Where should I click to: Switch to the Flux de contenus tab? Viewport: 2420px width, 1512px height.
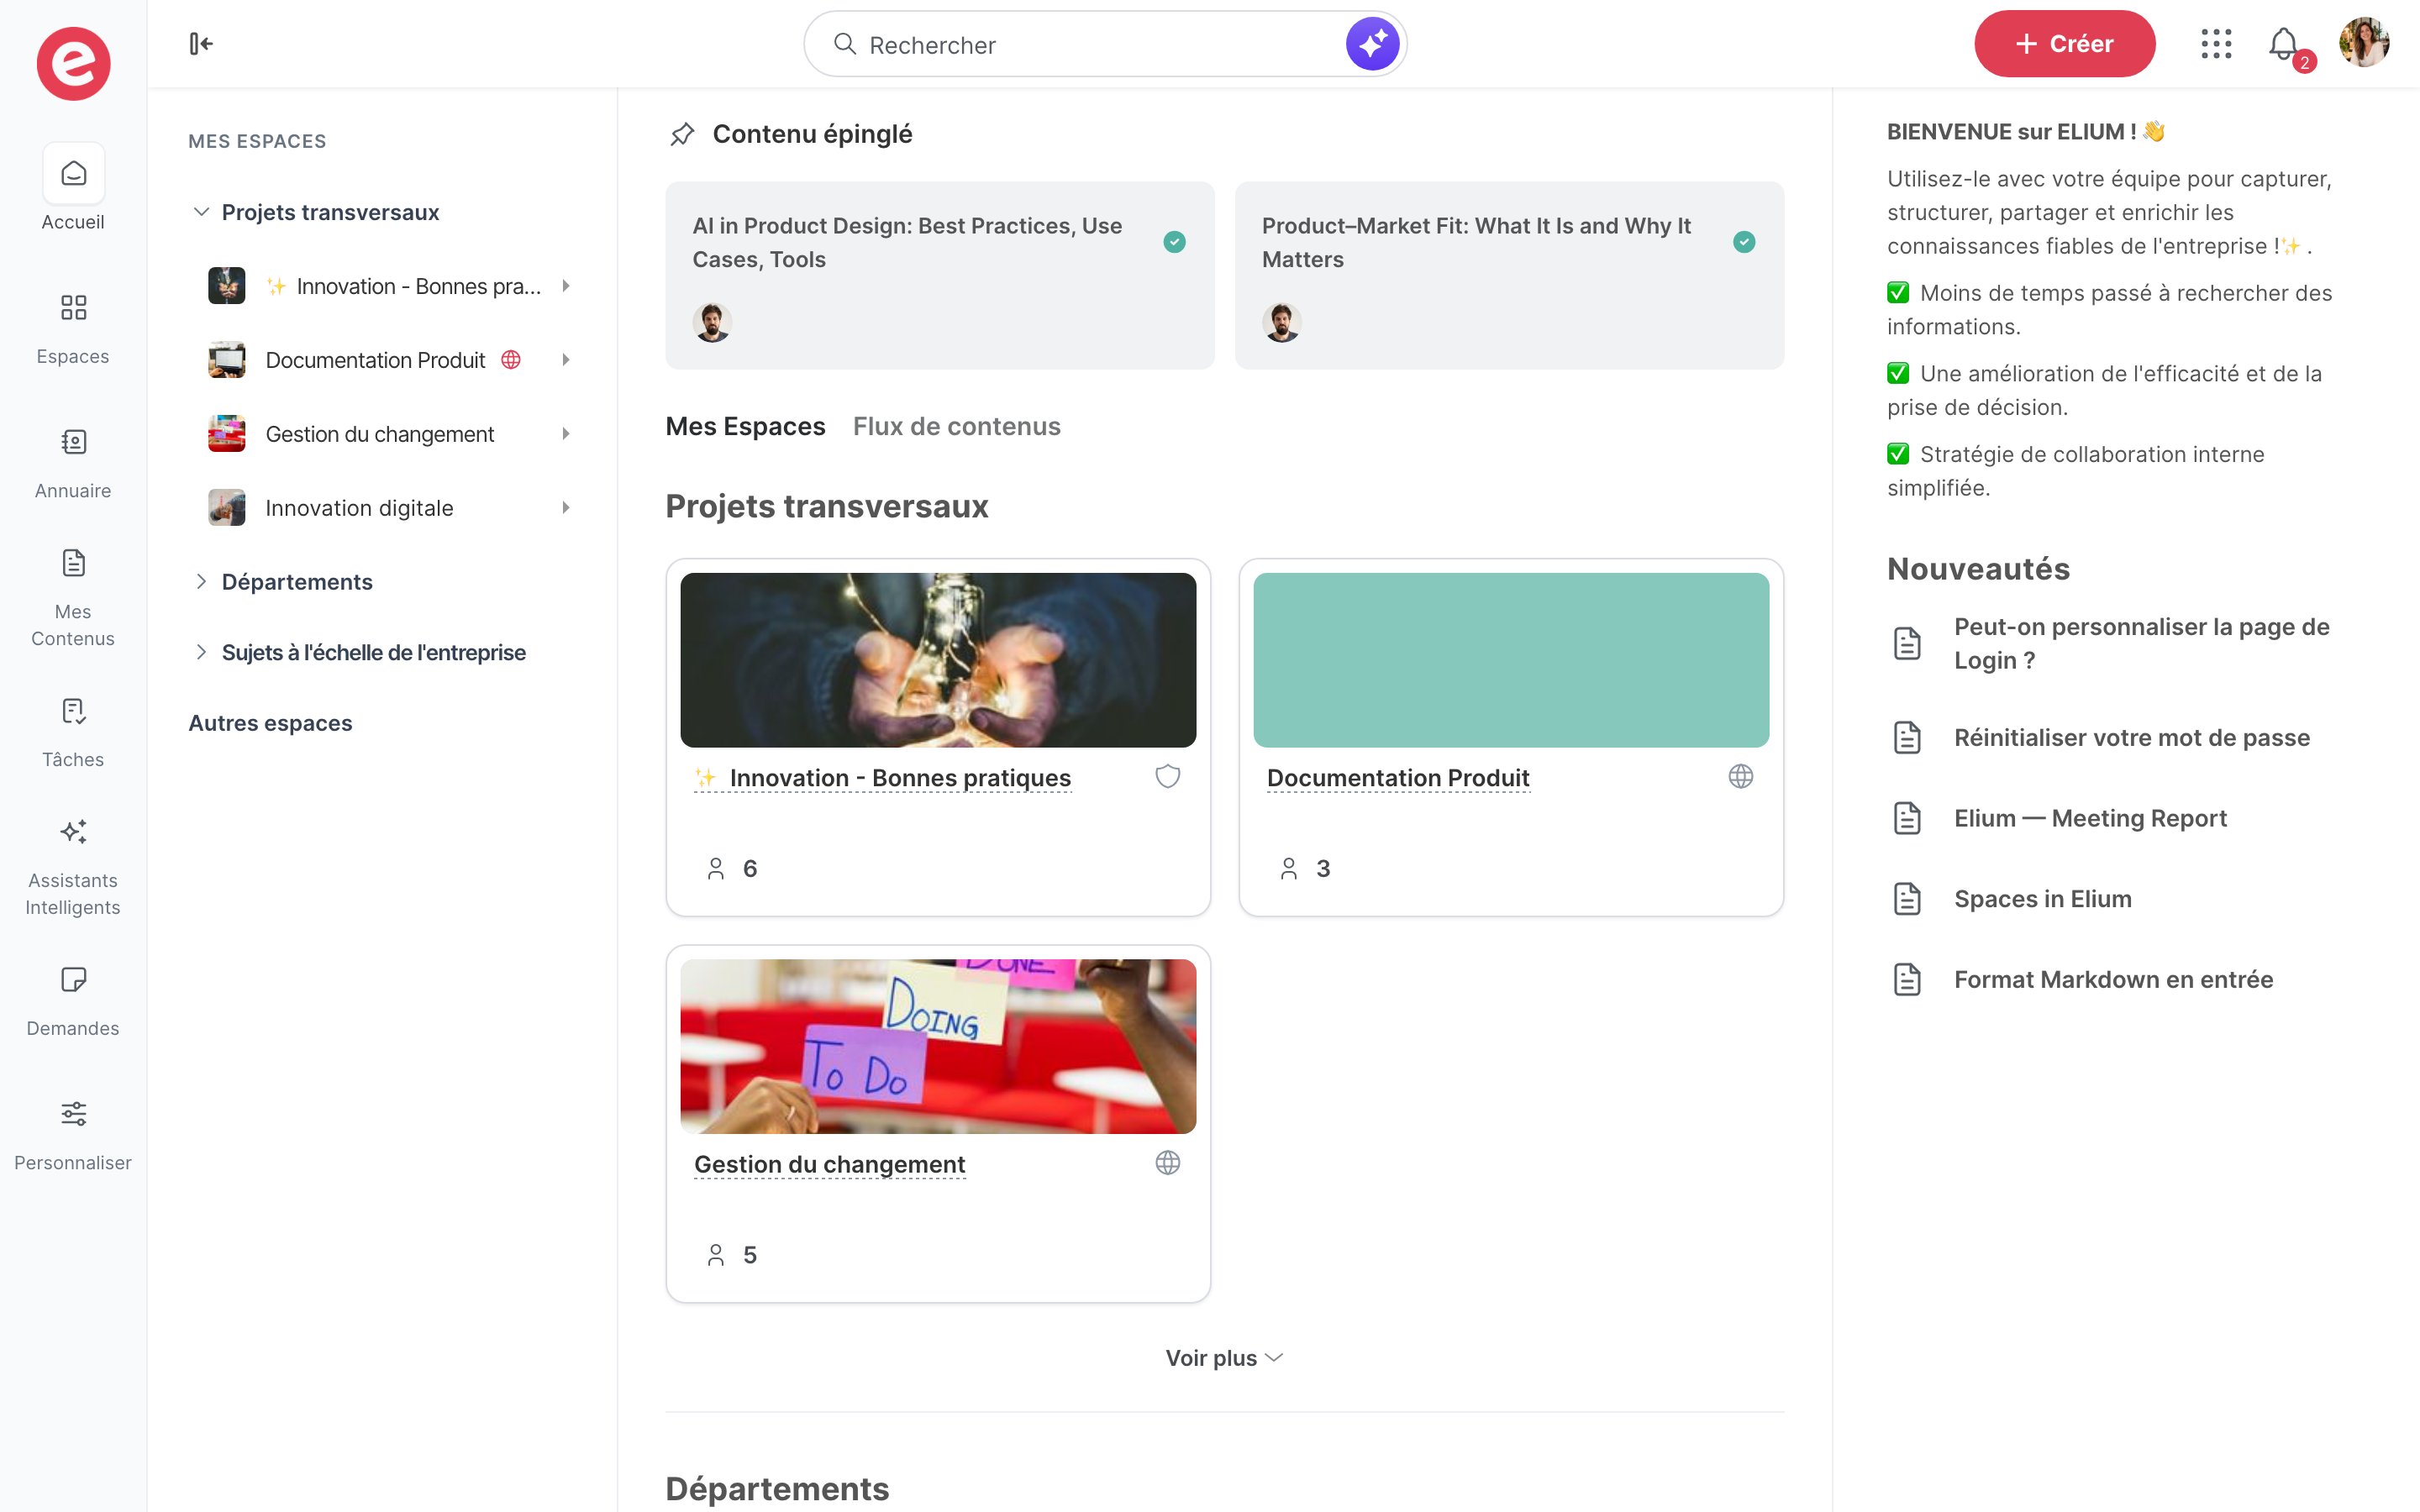956,427
